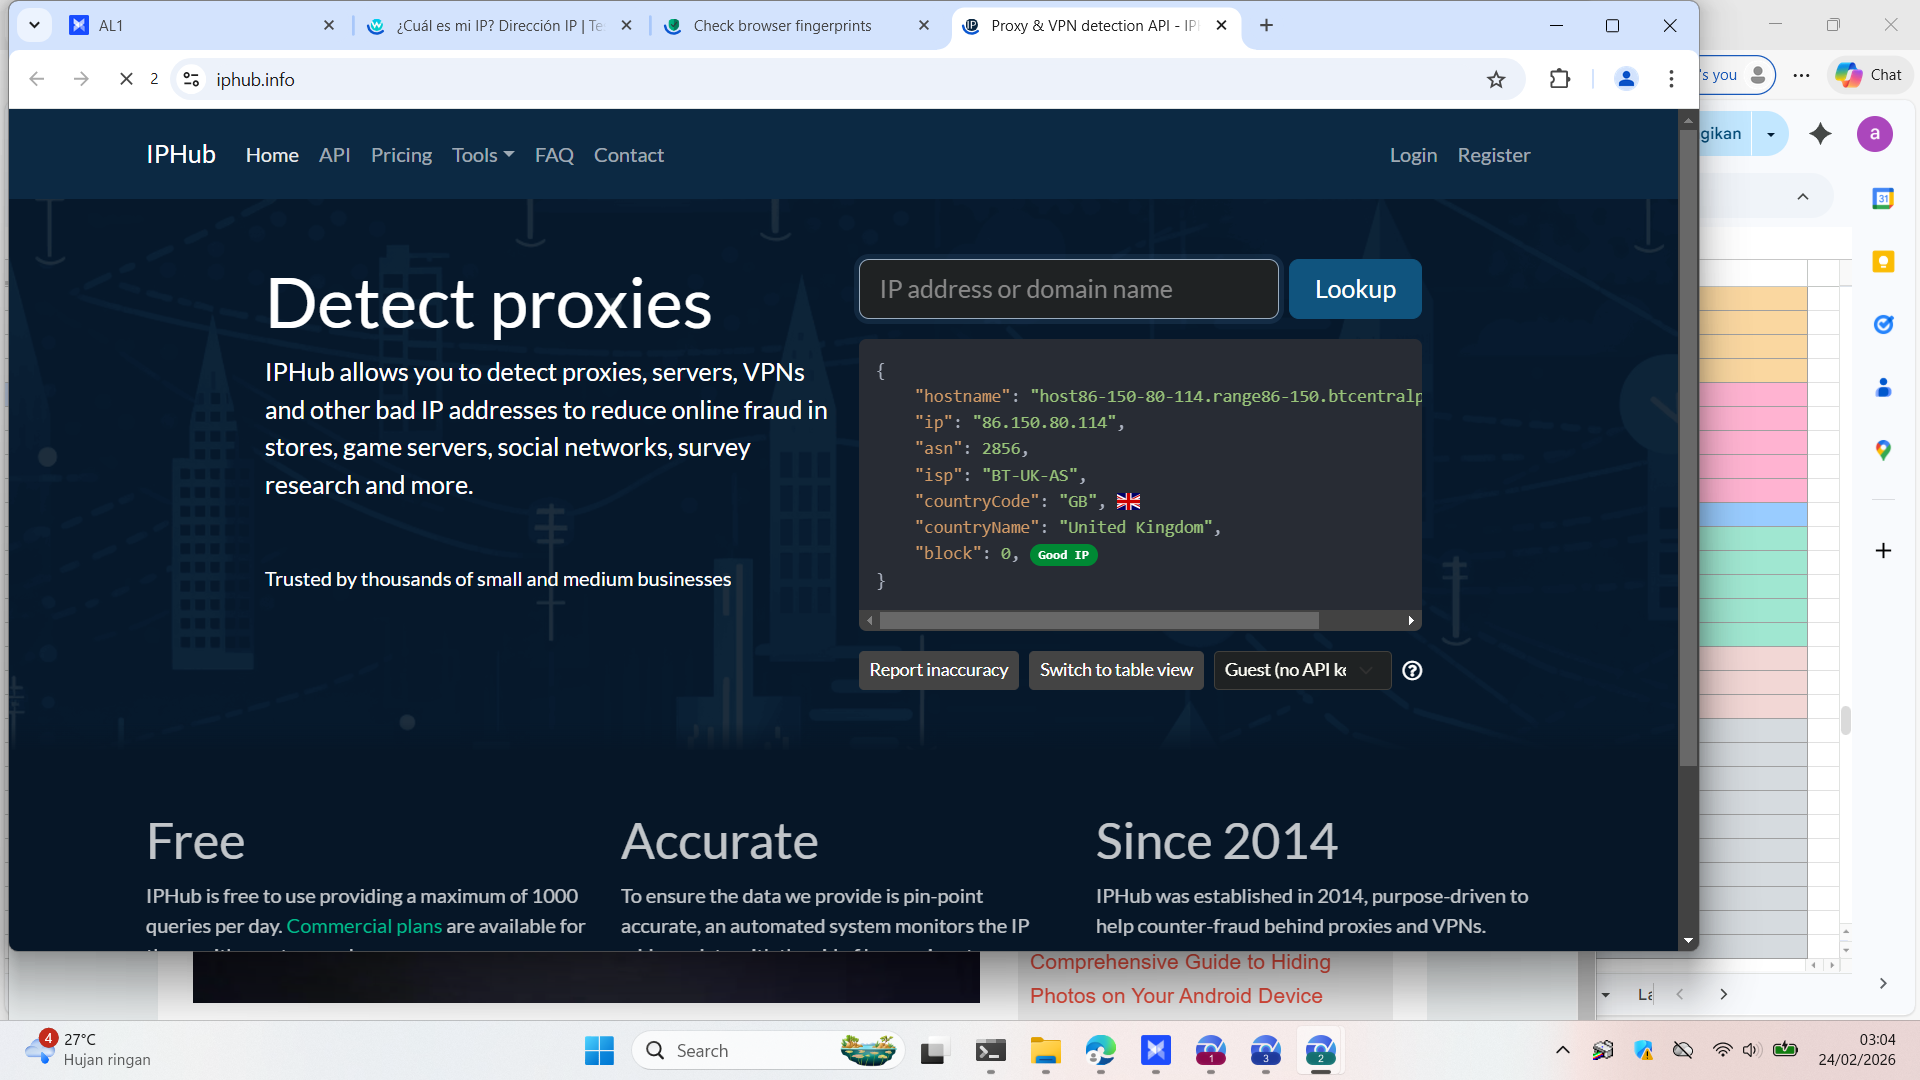Open the Pricing menu item
Screen dimensions: 1920x1080
(401, 155)
